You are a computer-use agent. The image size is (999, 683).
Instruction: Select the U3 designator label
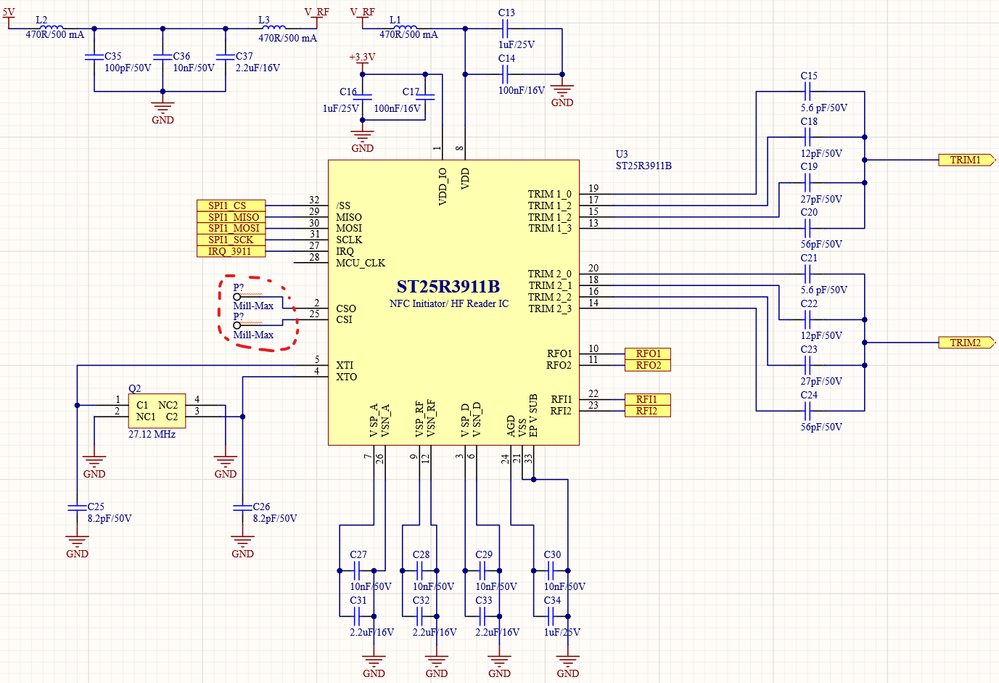(x=622, y=154)
